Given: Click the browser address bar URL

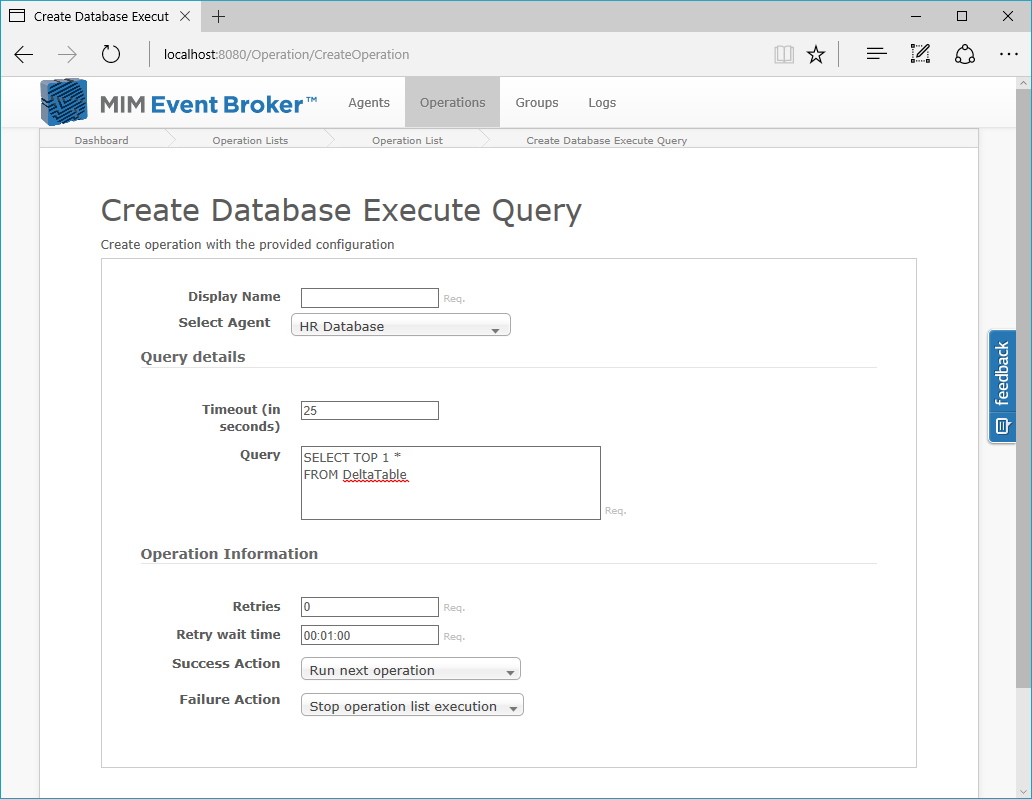Looking at the screenshot, I should pos(286,55).
